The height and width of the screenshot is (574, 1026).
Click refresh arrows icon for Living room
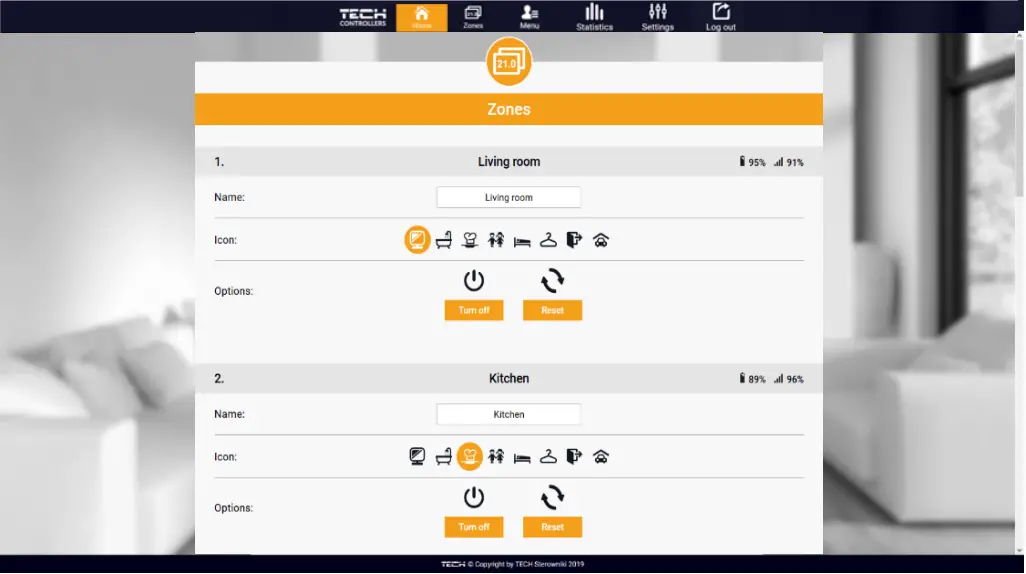point(552,281)
